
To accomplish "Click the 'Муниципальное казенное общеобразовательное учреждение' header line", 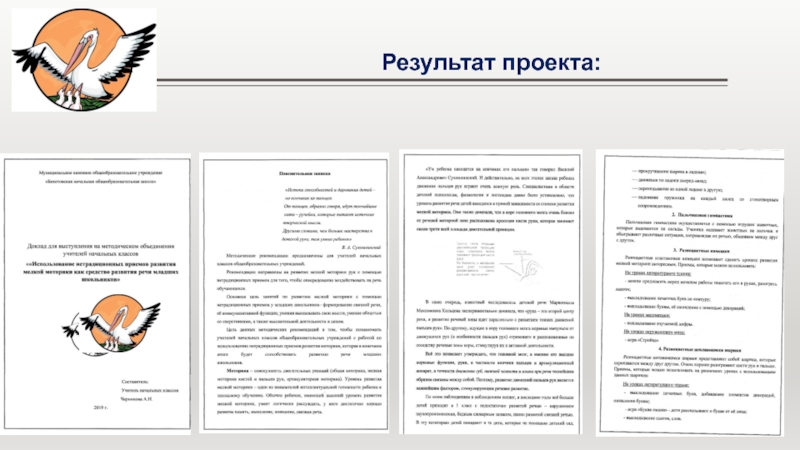I will 101,173.
